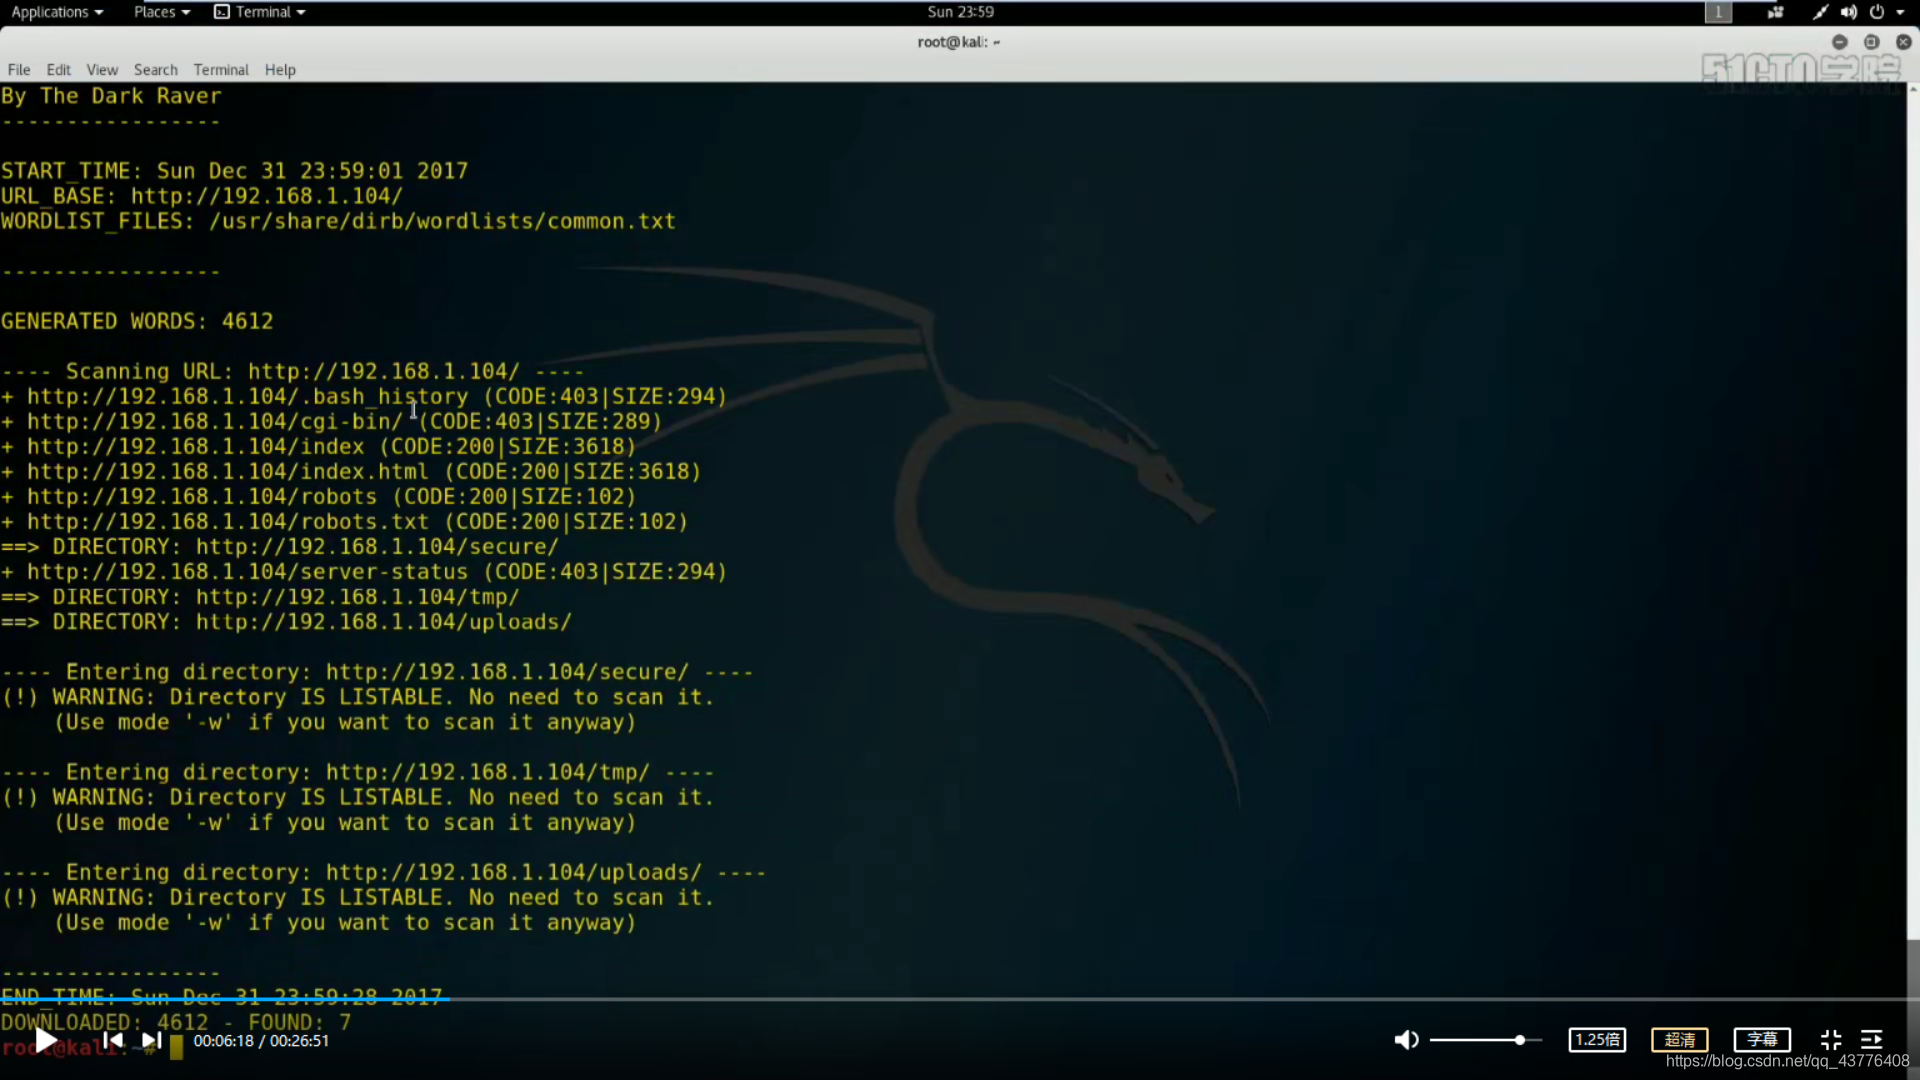
Task: Click the 'Entering directory' secure/ line
Action: point(377,672)
